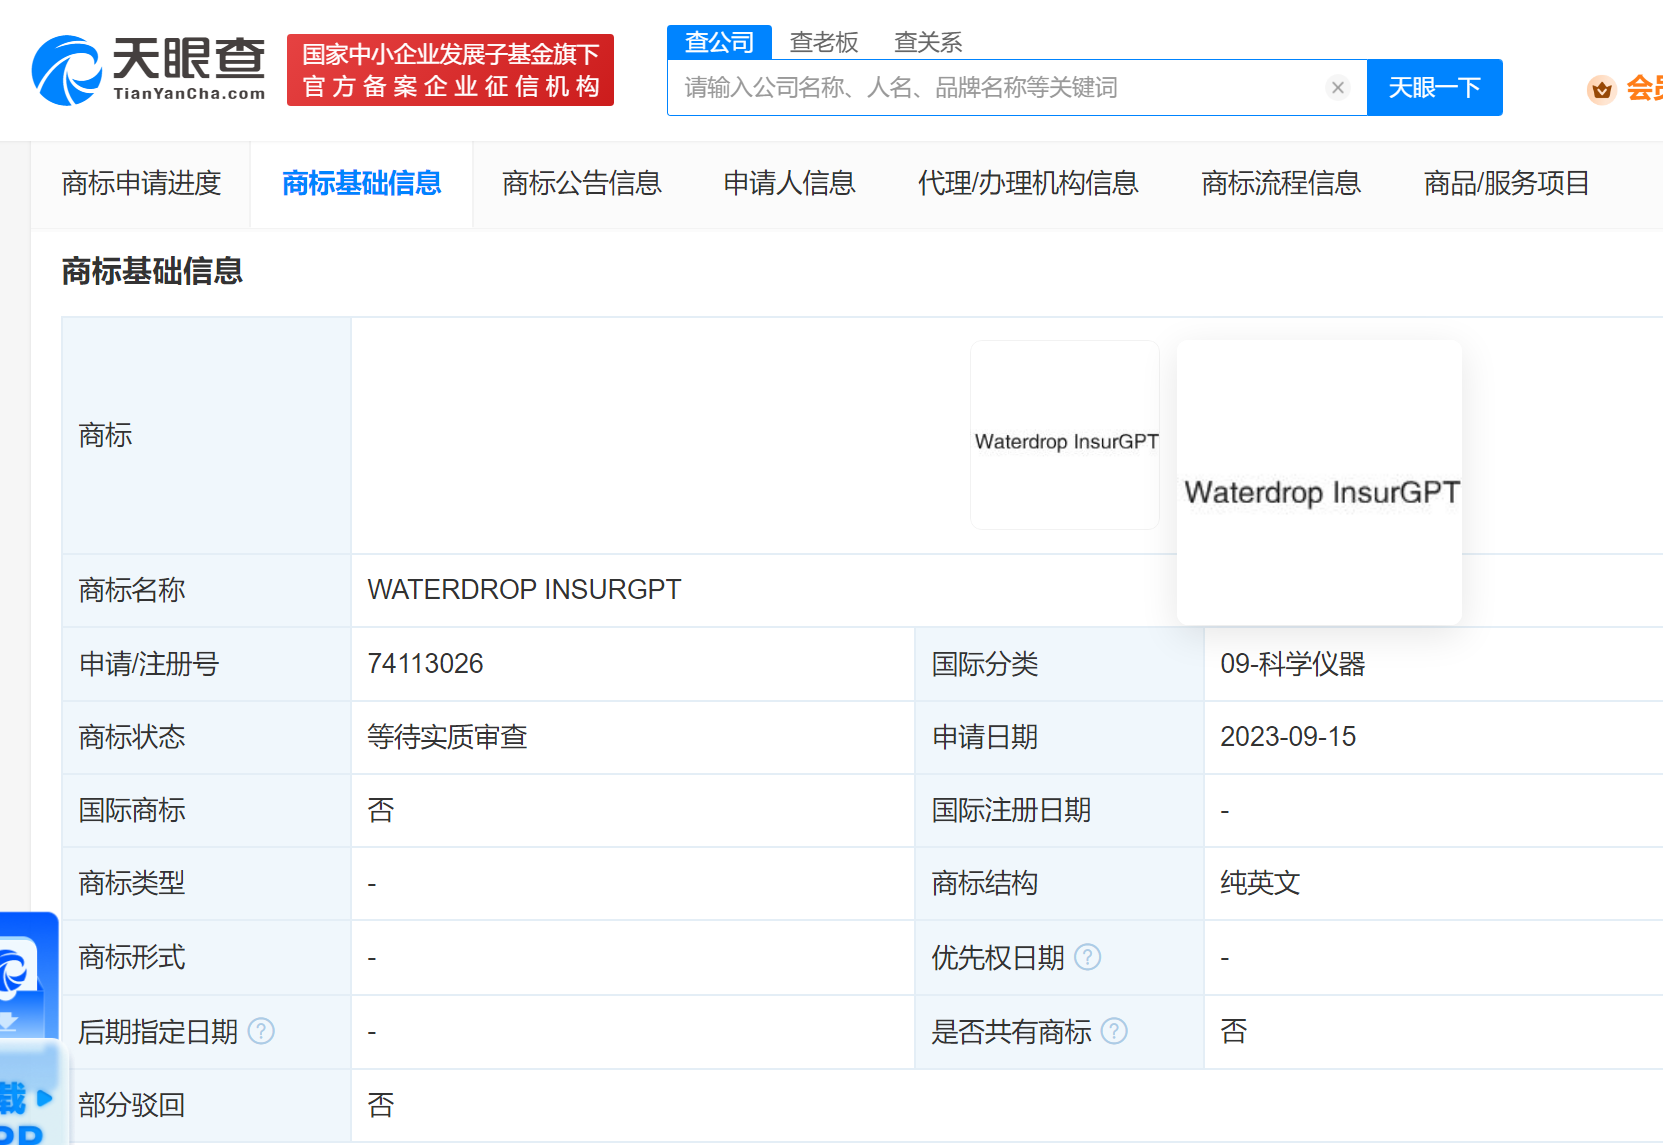Switch to 商品/服务项目 tab

(x=1506, y=184)
